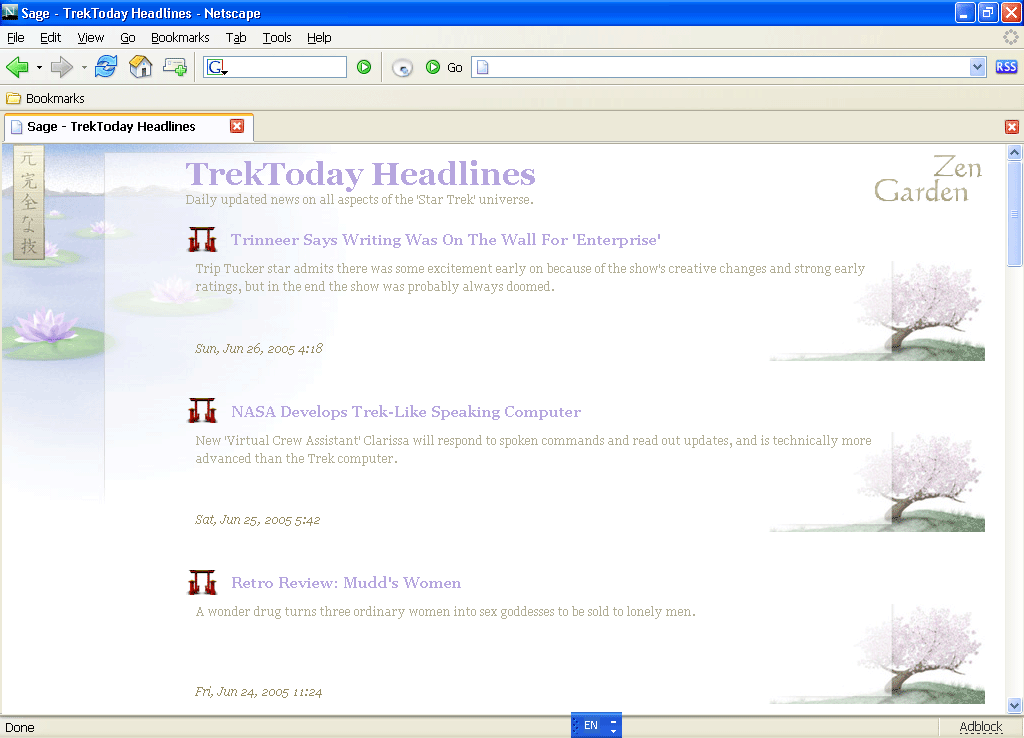Open the Tab menu
The width and height of the screenshot is (1024, 738).
tap(236, 38)
